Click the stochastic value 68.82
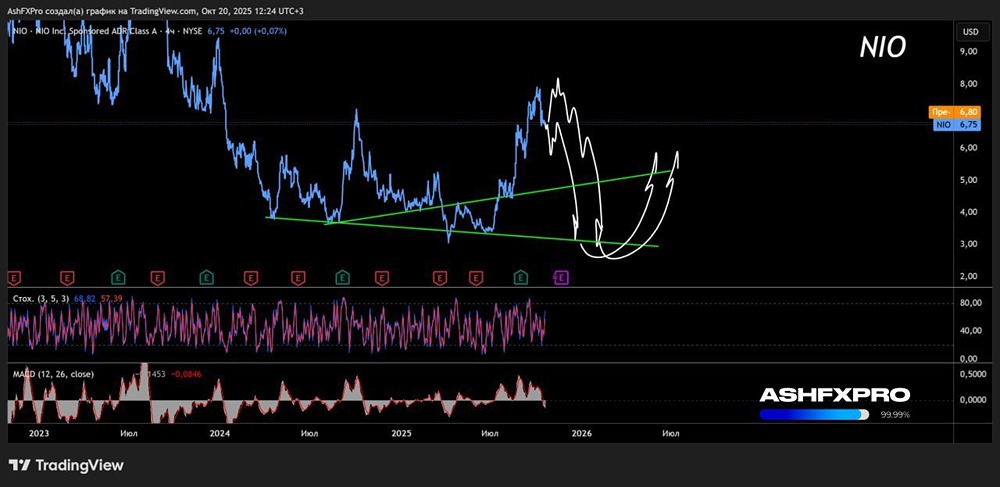This screenshot has width=1000, height=487. pyautogui.click(x=85, y=298)
